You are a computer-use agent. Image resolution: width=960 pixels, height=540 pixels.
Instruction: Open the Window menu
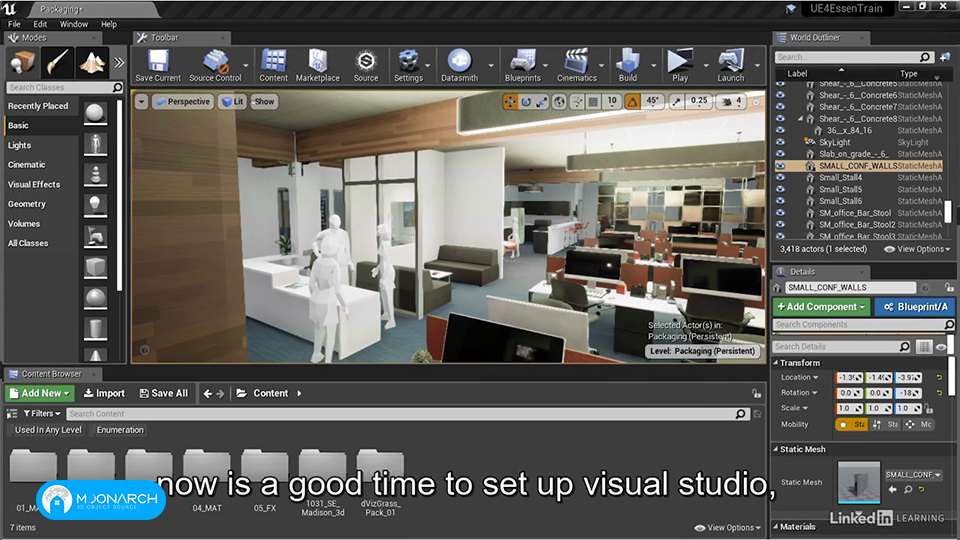click(x=73, y=24)
